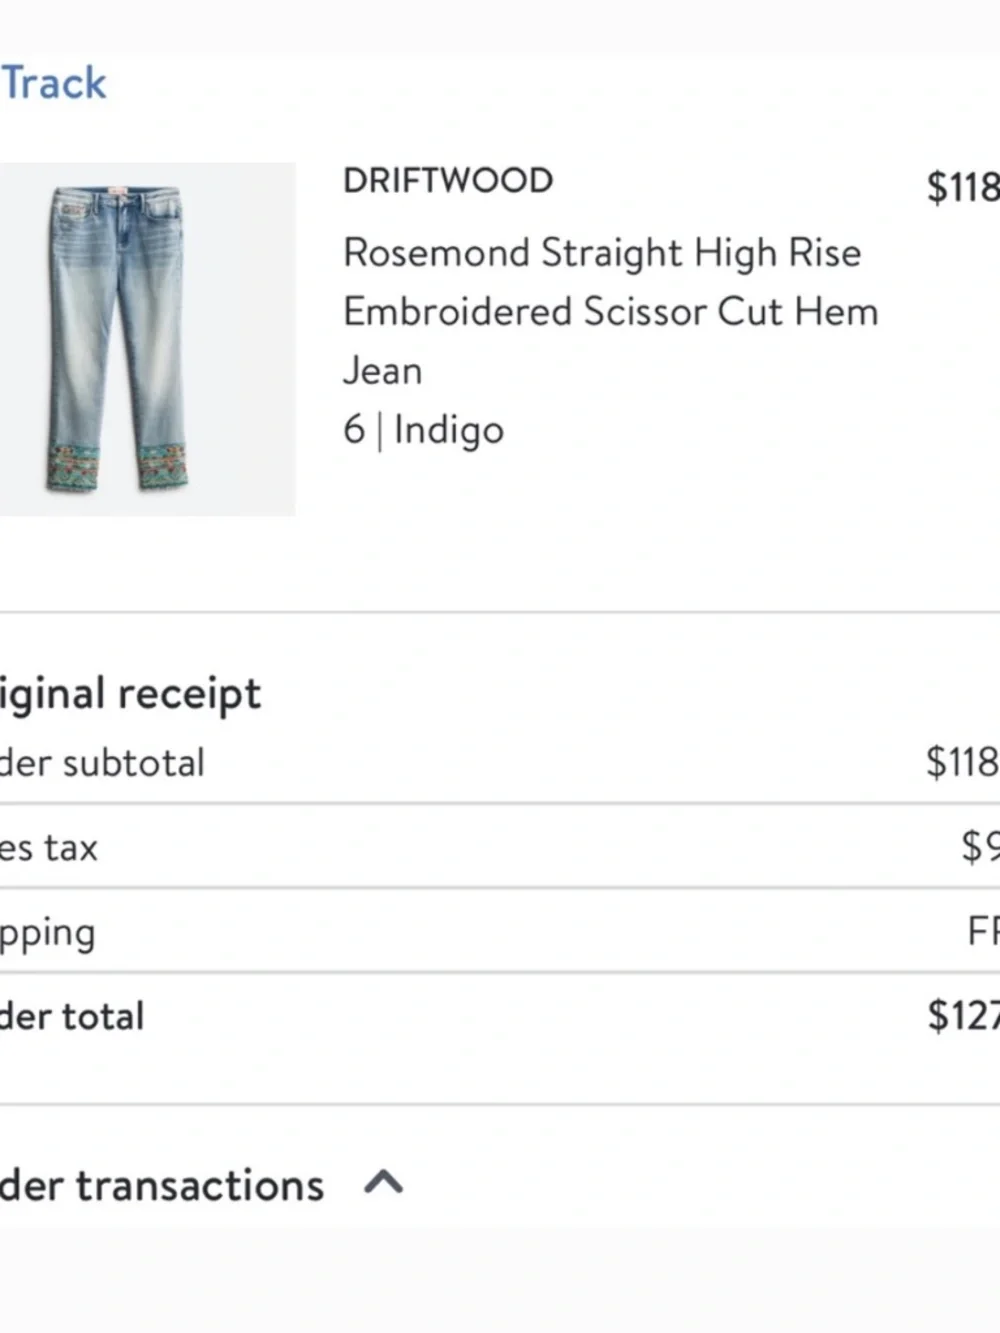Open the DRIFTWOOD brand name
Screen dimensions: 1000x1333
(448, 181)
